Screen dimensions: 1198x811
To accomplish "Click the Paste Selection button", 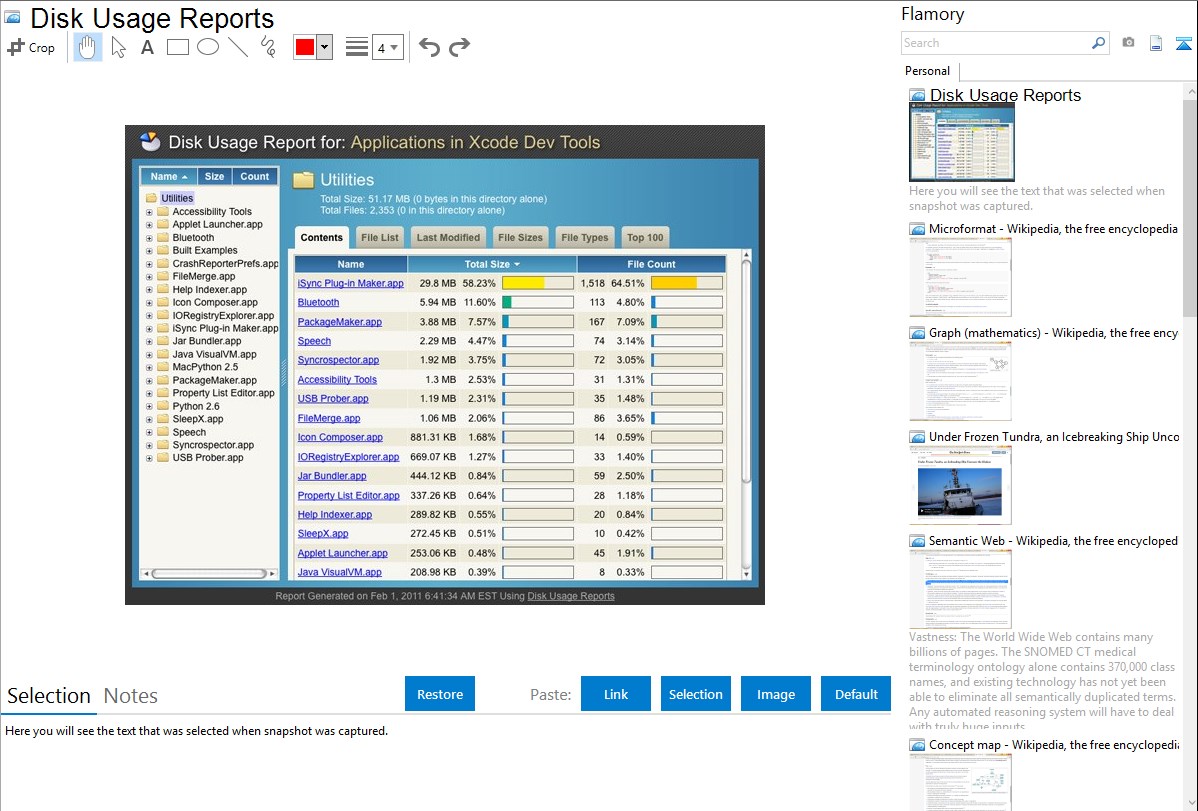I will click(x=696, y=694).
